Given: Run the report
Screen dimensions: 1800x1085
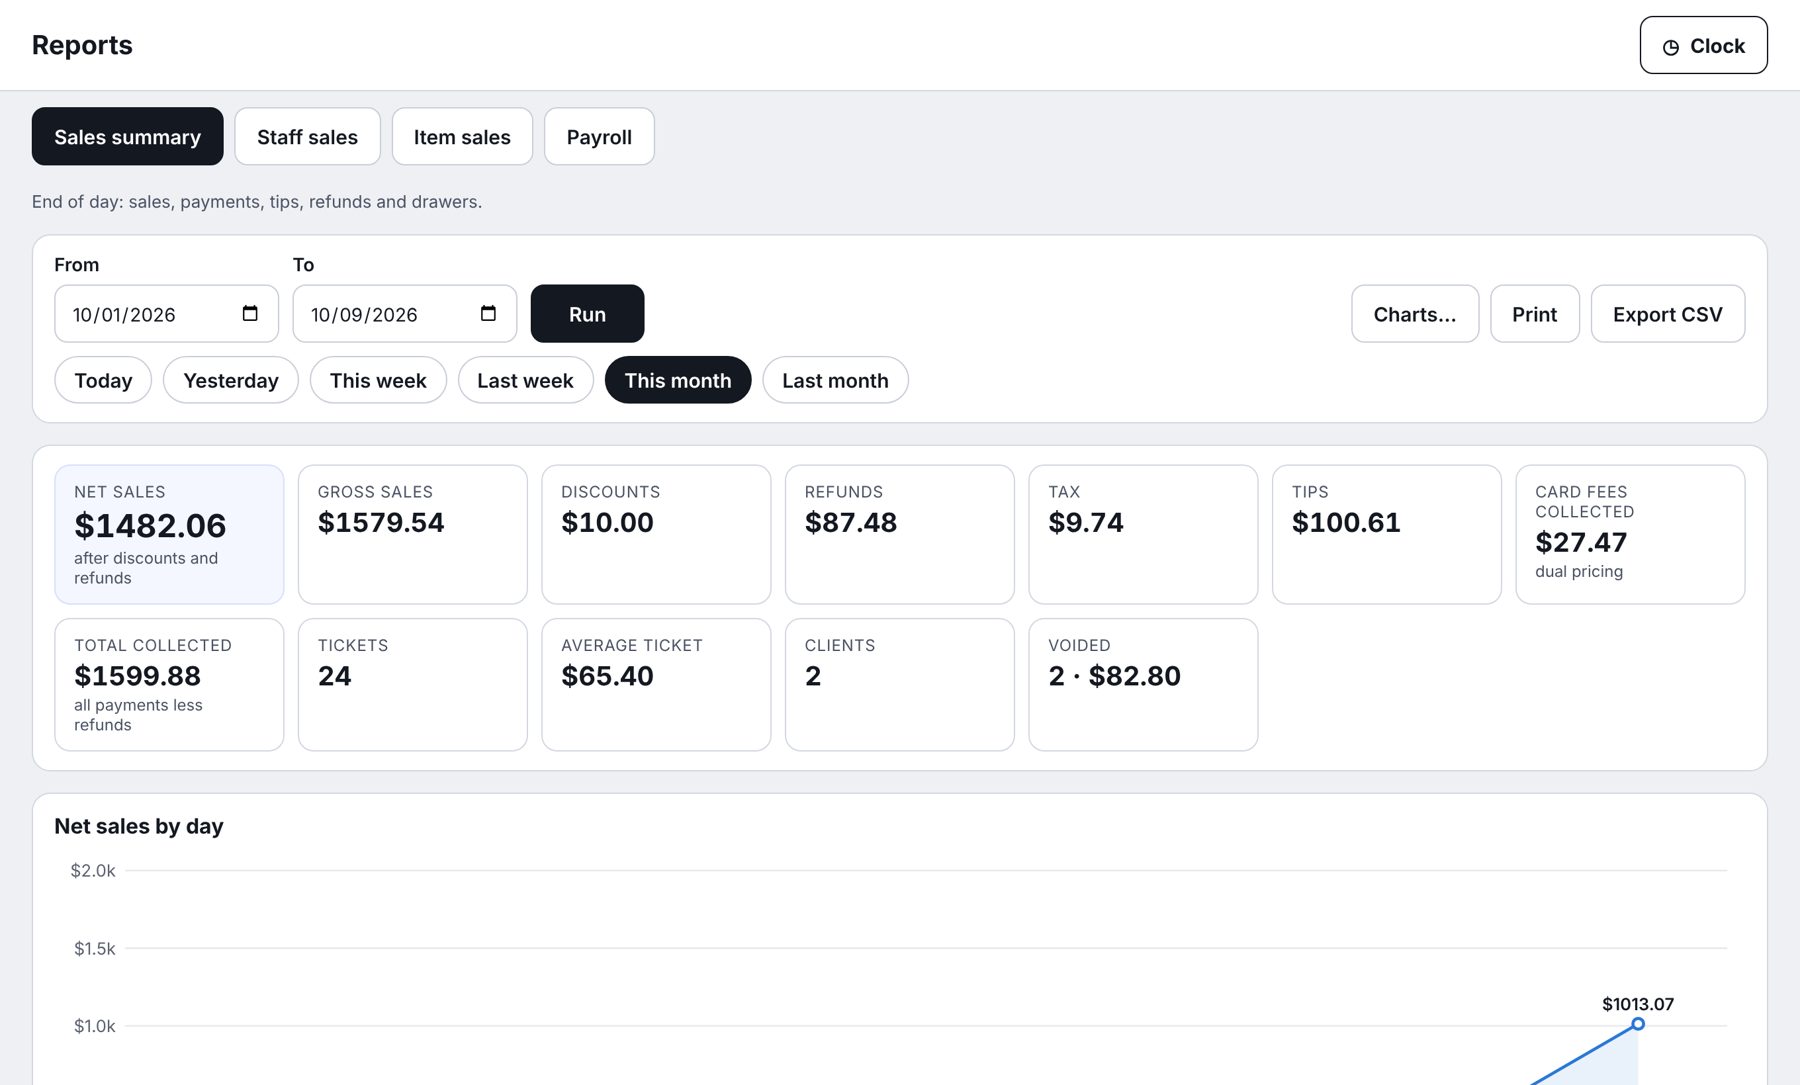Looking at the screenshot, I should click(x=587, y=314).
